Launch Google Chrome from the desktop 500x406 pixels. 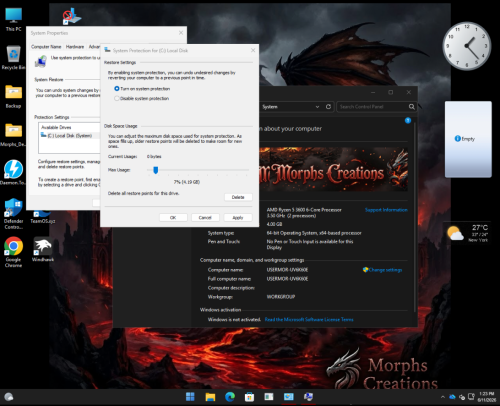click(13, 252)
